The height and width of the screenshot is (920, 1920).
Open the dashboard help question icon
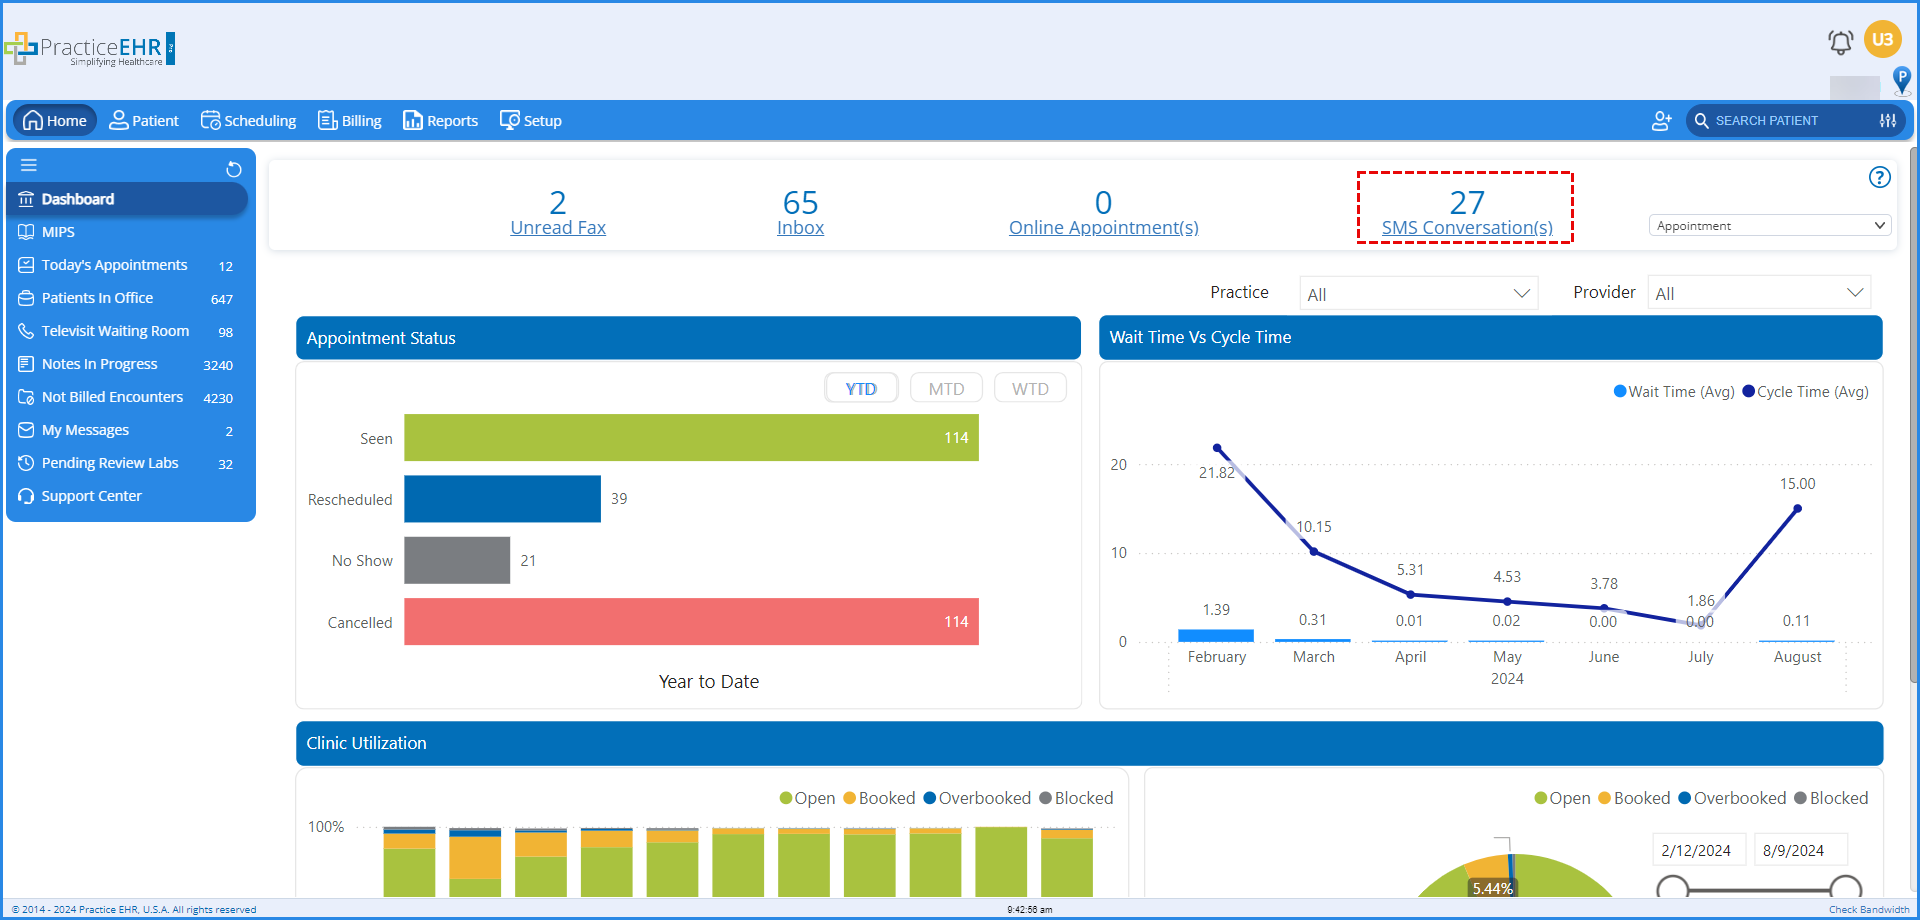click(1880, 177)
